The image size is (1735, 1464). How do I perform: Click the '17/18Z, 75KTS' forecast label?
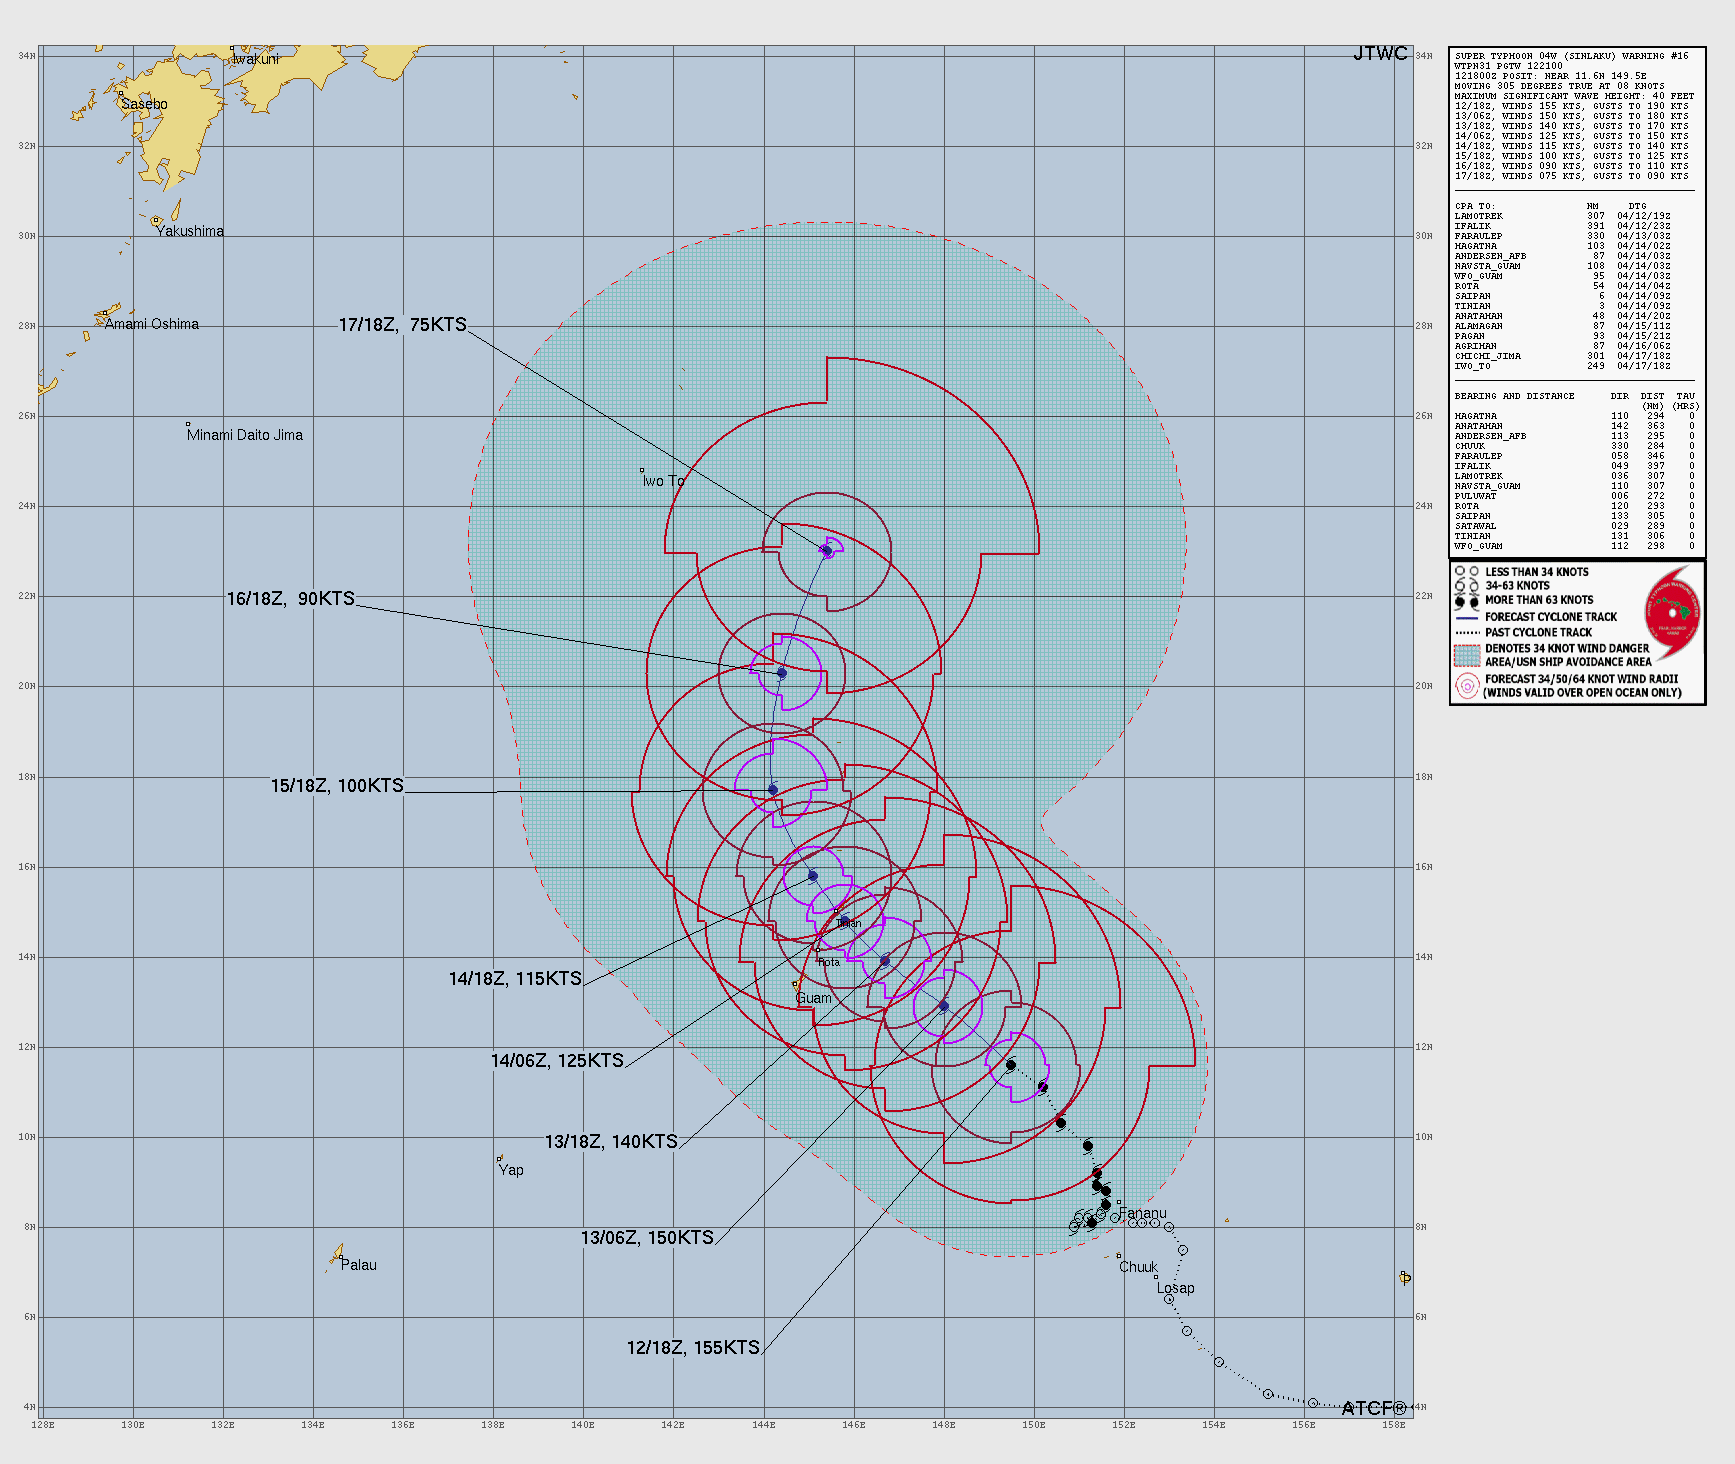402,325
